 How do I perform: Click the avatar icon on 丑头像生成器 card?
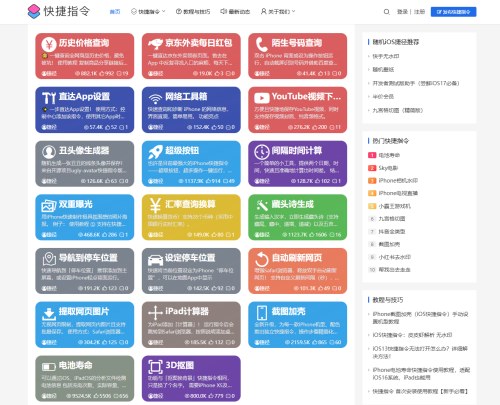coord(49,152)
